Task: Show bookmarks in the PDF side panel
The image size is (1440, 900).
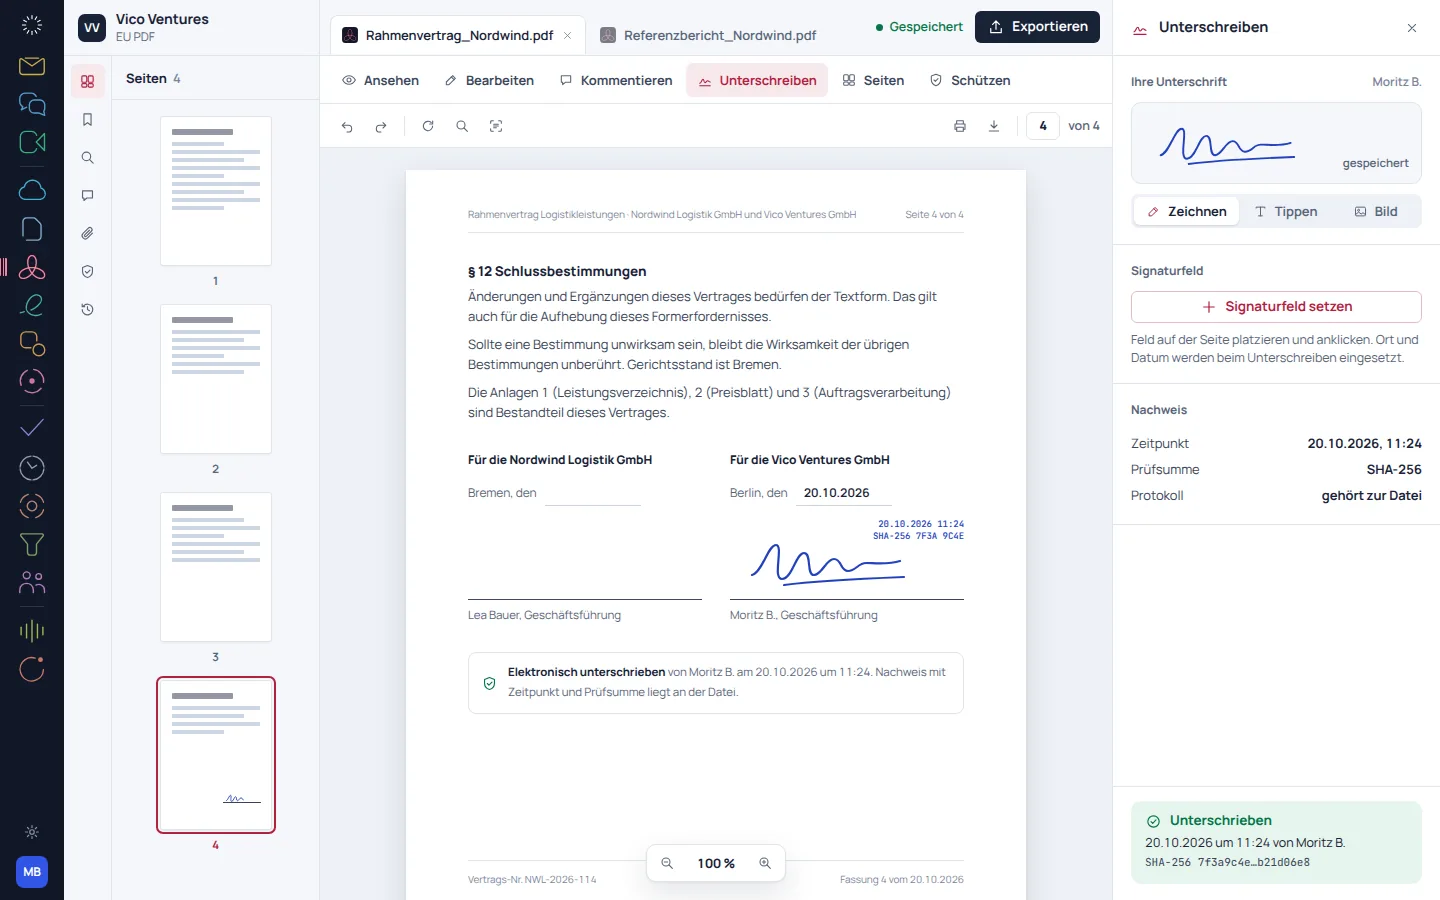Action: tap(88, 120)
